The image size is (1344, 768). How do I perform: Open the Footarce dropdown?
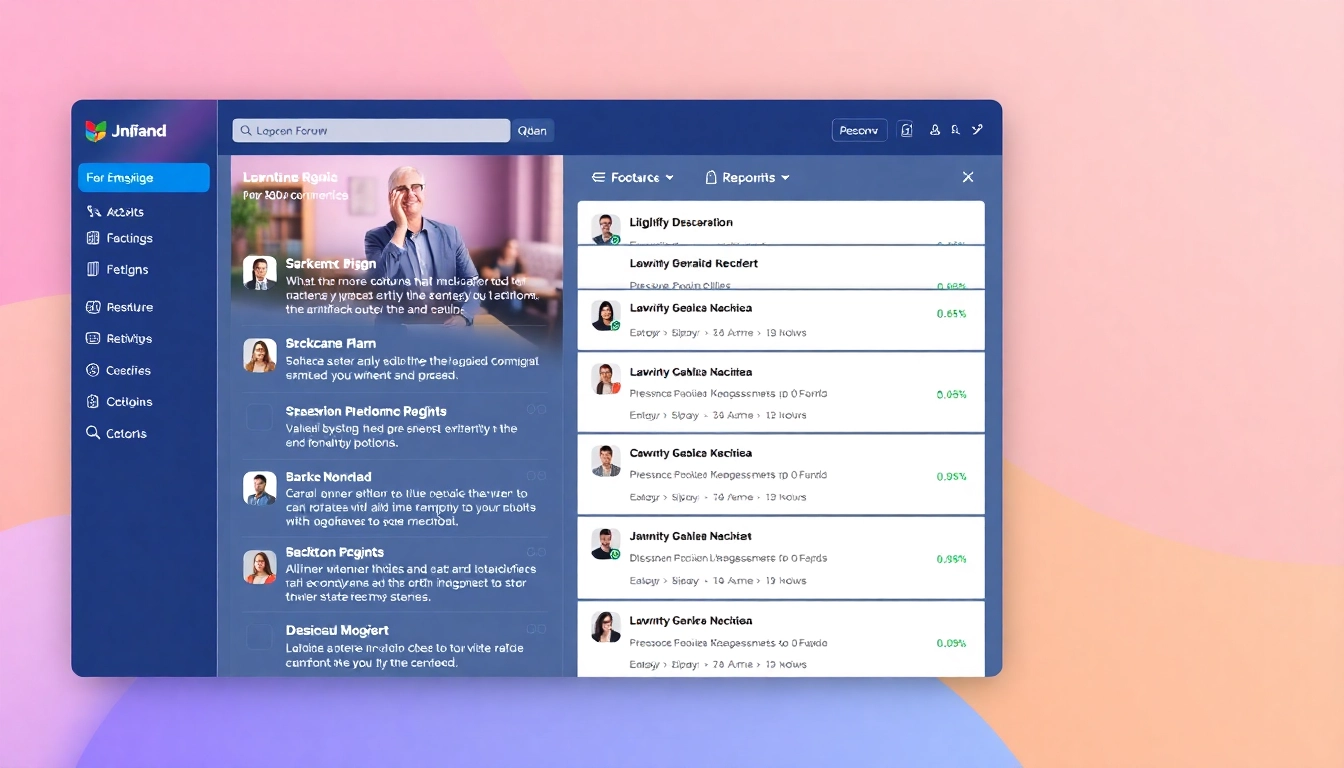[633, 177]
